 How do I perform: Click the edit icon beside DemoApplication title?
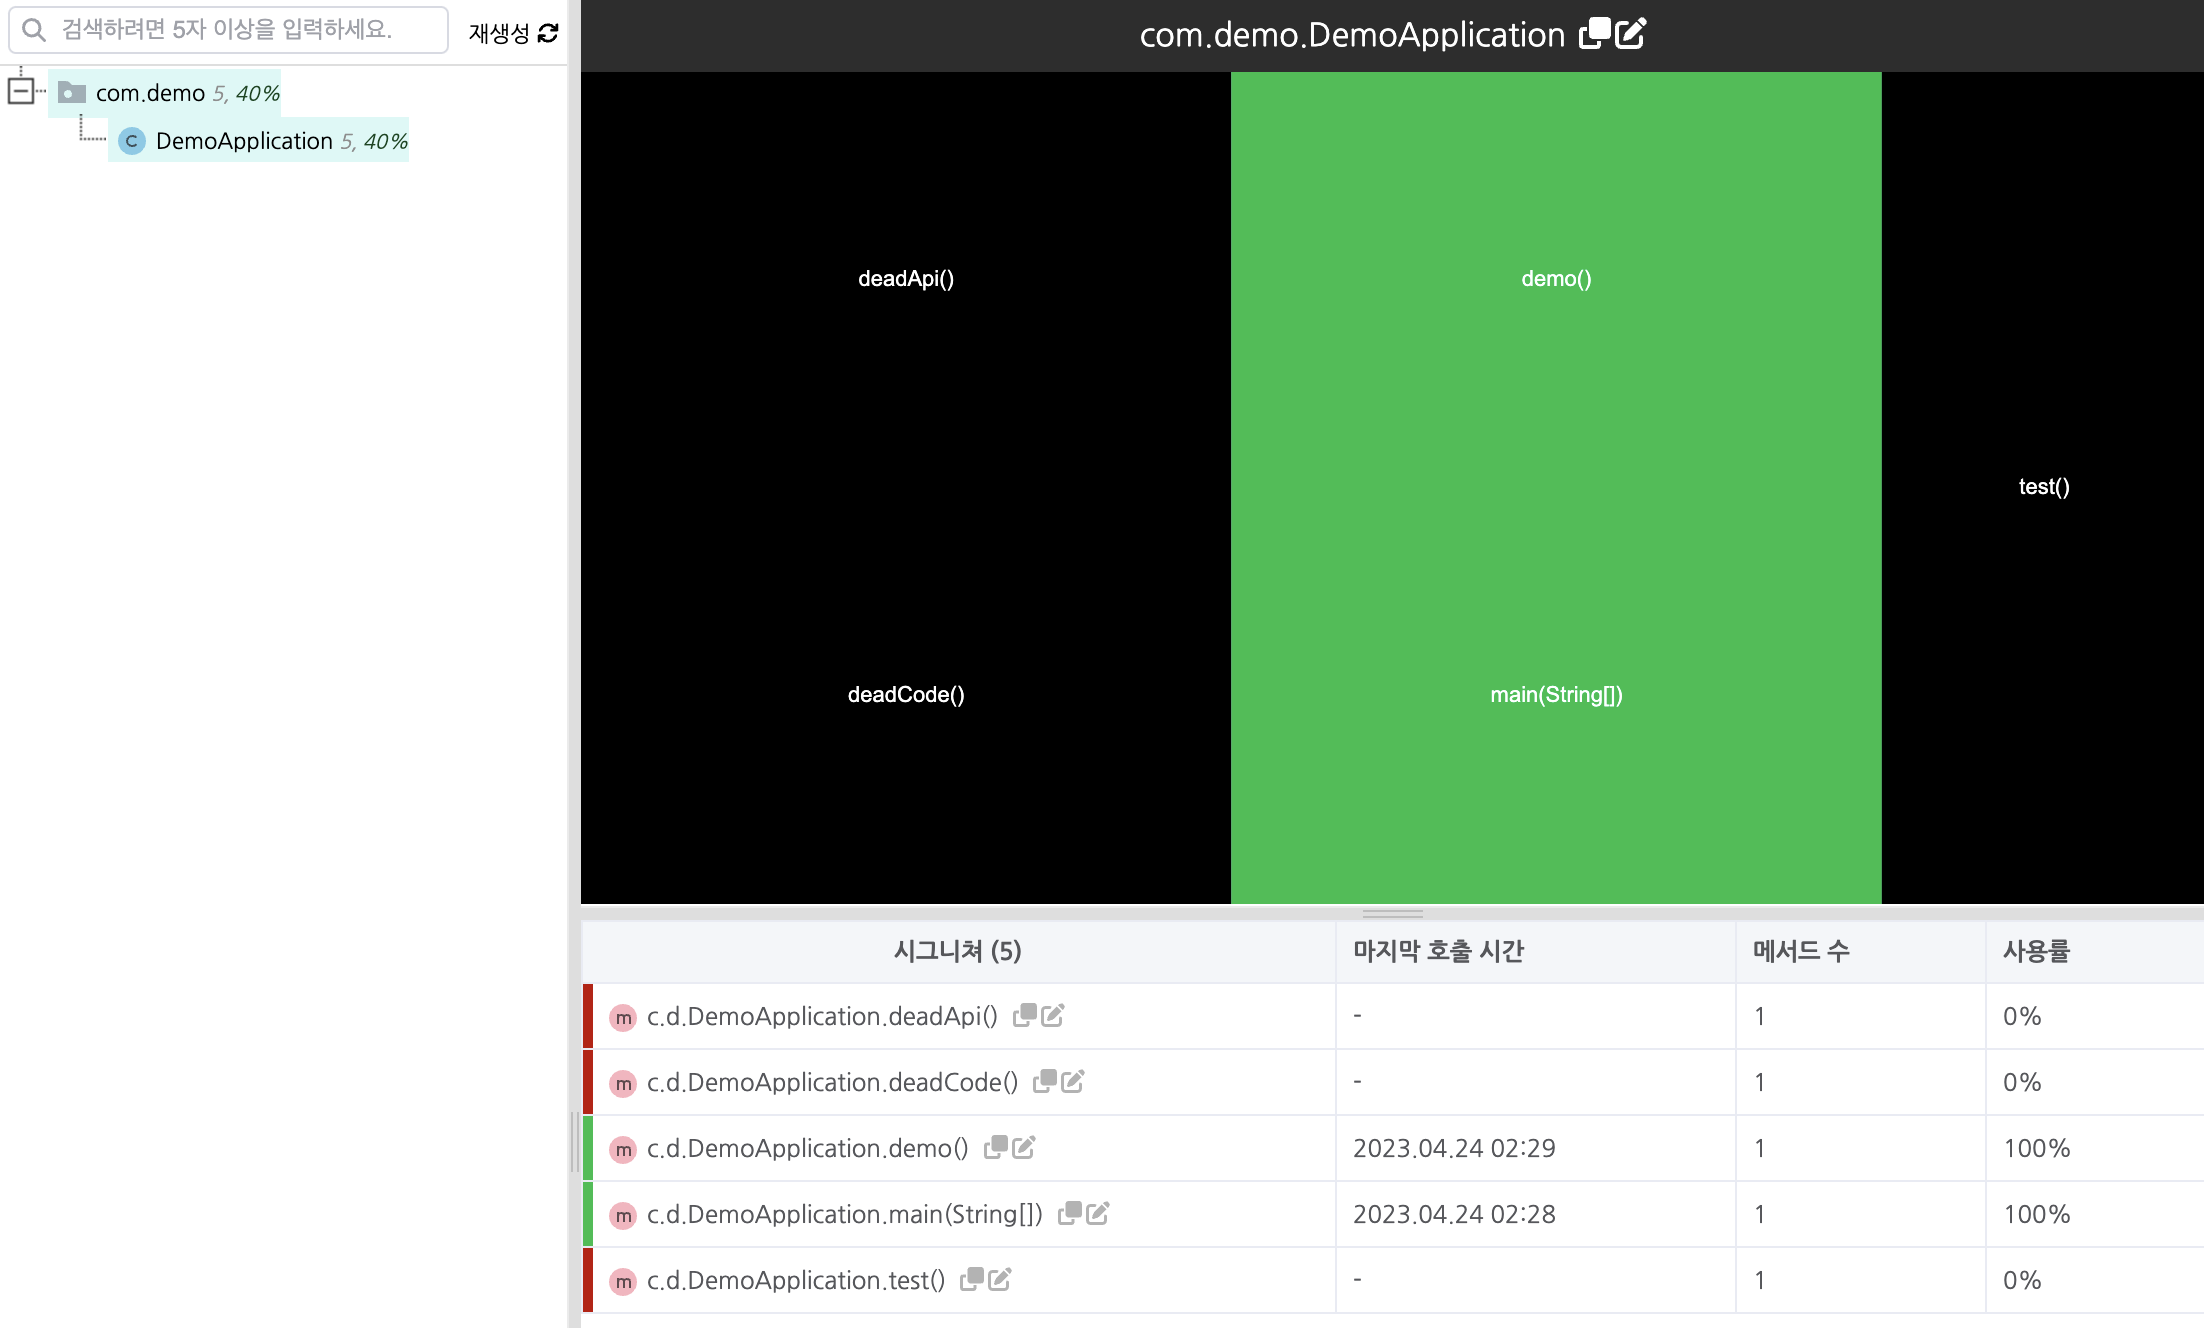coord(1630,34)
